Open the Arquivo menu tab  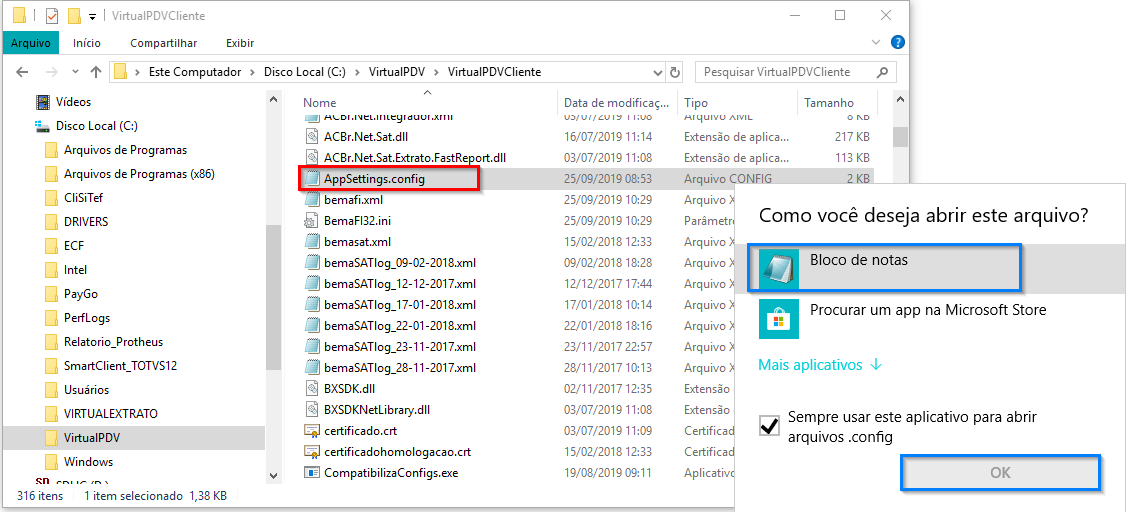tap(31, 43)
